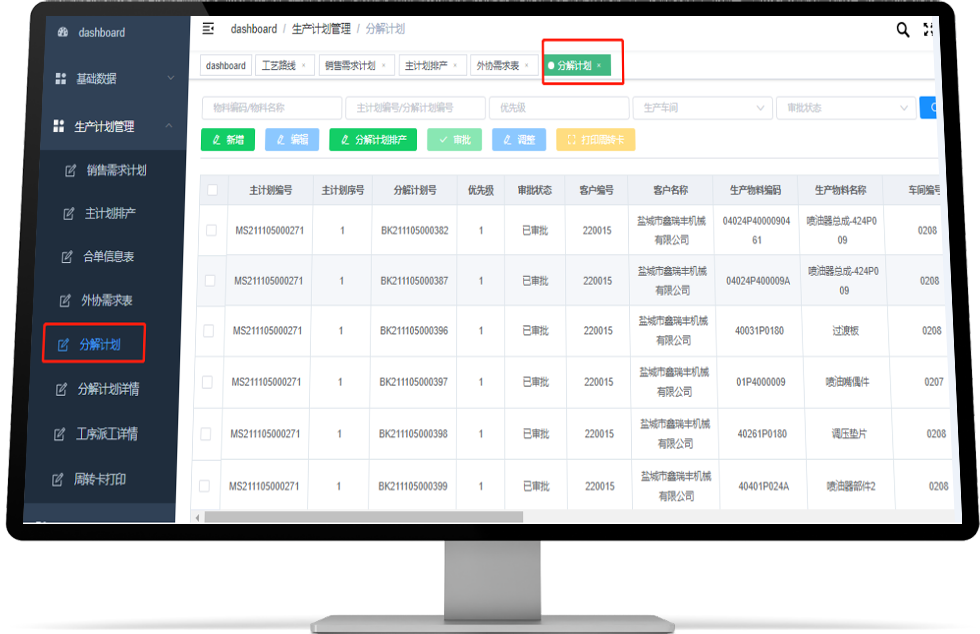Image resolution: width=980 pixels, height=634 pixels.
Task: Close the 工艺路线 tab with its x
Action: (x=303, y=66)
